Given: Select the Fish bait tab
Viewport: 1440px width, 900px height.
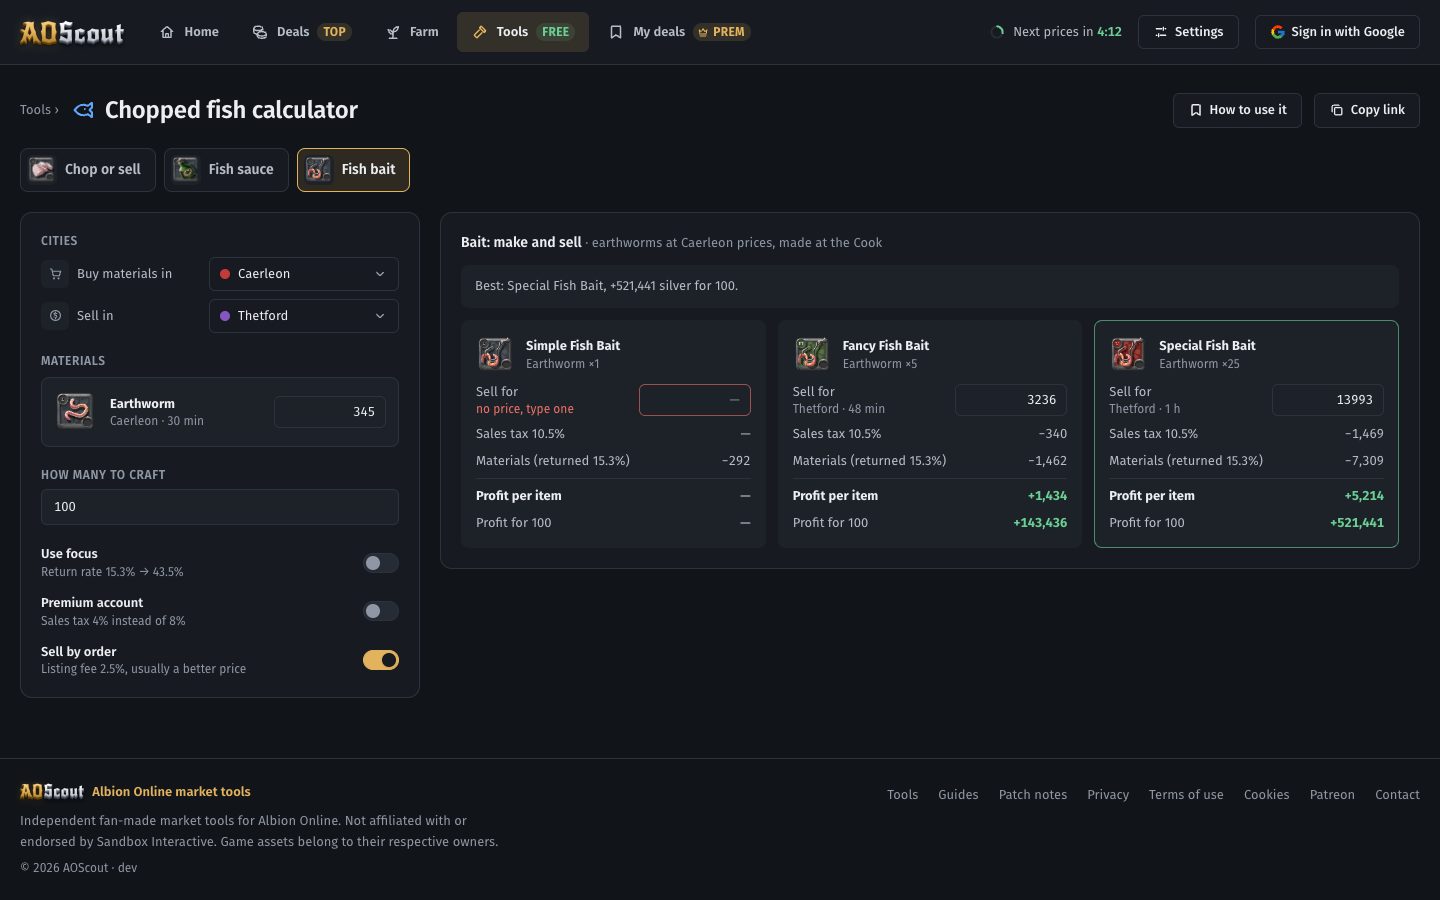Looking at the screenshot, I should 353,170.
